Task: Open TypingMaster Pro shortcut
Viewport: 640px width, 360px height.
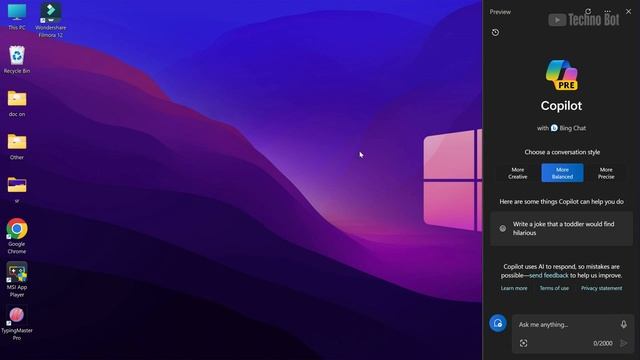Action: click(17, 323)
